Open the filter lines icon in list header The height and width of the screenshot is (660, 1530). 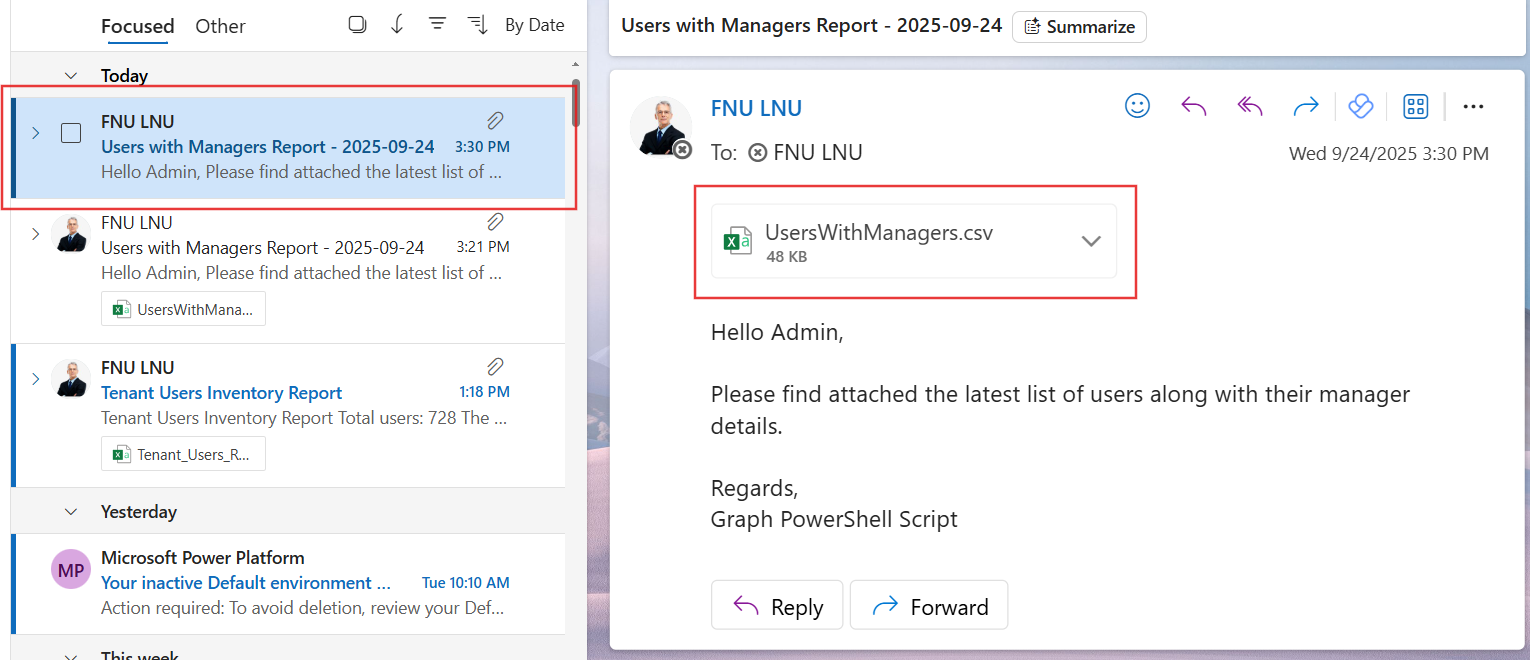tap(437, 25)
